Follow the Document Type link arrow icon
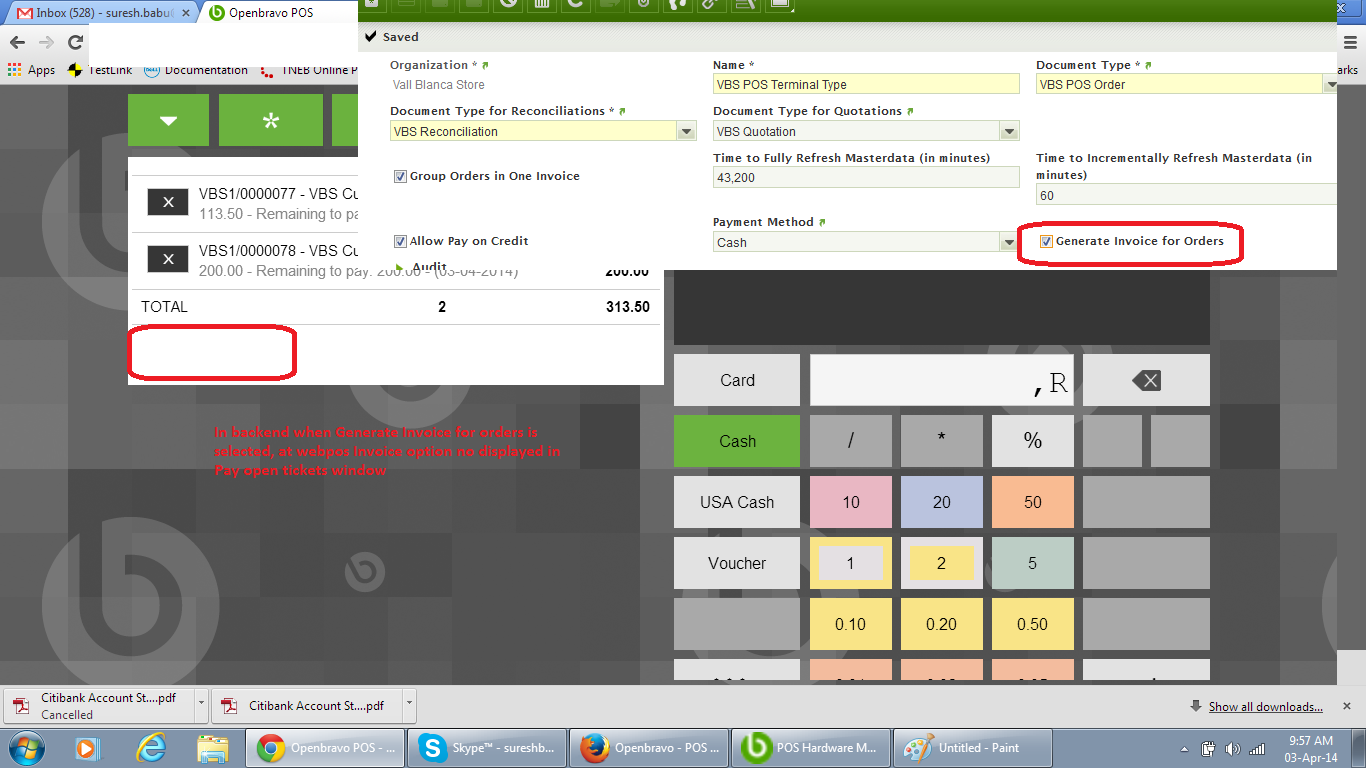The width and height of the screenshot is (1366, 768). pos(1148,65)
